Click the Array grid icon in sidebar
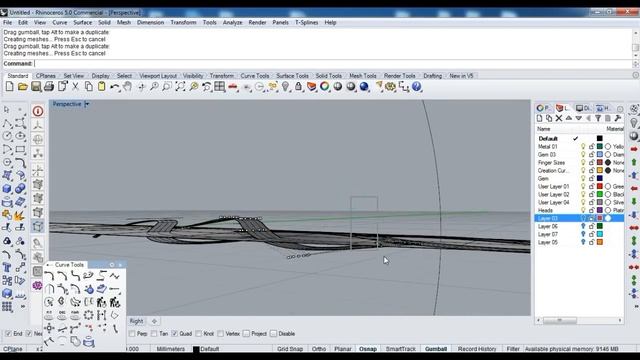The height and width of the screenshot is (360, 640). tap(7, 307)
